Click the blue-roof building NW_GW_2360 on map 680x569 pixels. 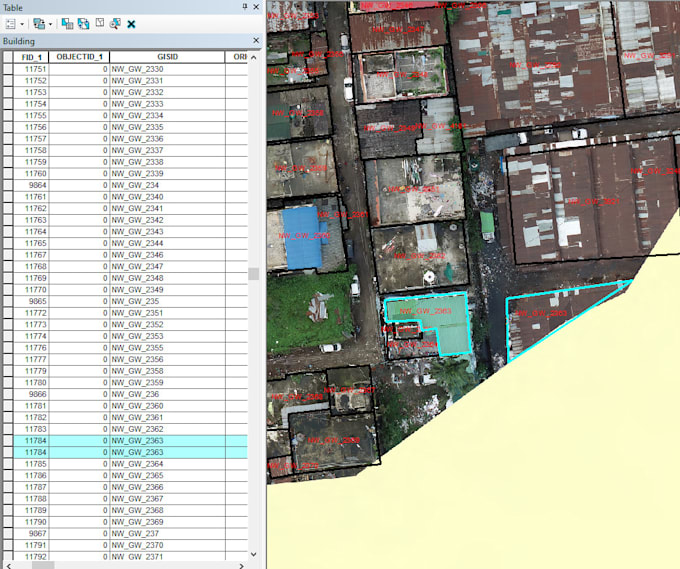click(x=302, y=238)
